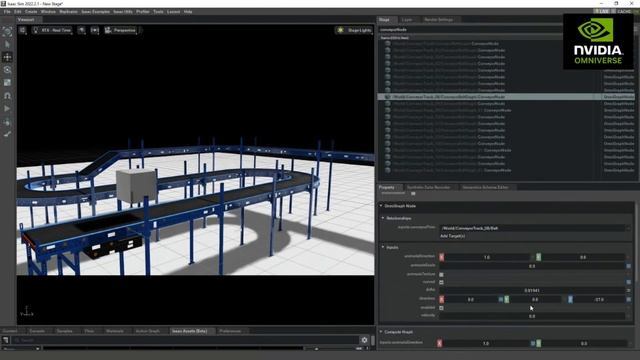Edit animateDirection Y value field
Image resolution: width=640 pixels, height=360 pixels.
[x=583, y=257]
